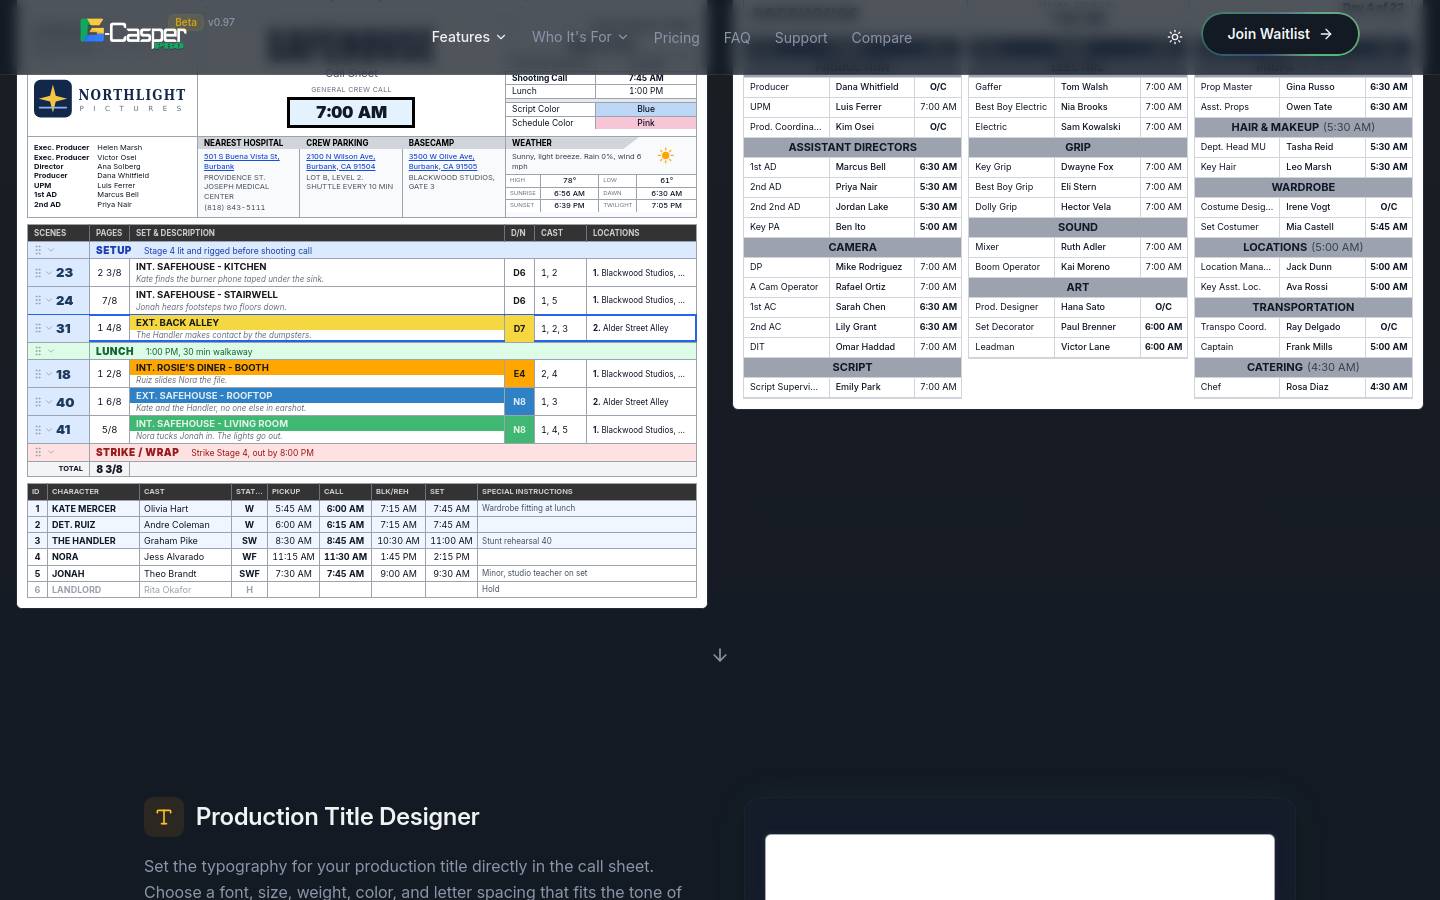1440x900 pixels.
Task: Toggle the light/dark theme sun icon
Action: coord(1175,37)
